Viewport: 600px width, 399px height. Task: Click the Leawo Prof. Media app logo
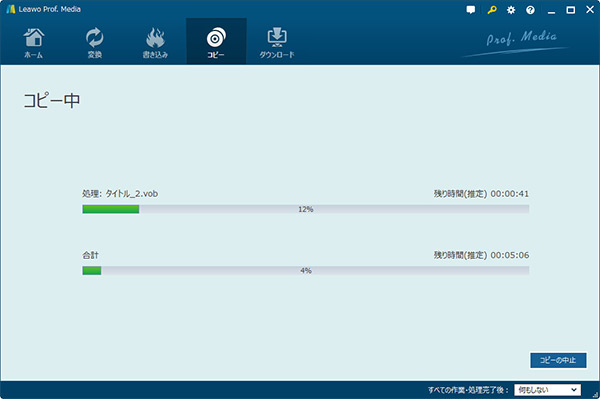[11, 9]
